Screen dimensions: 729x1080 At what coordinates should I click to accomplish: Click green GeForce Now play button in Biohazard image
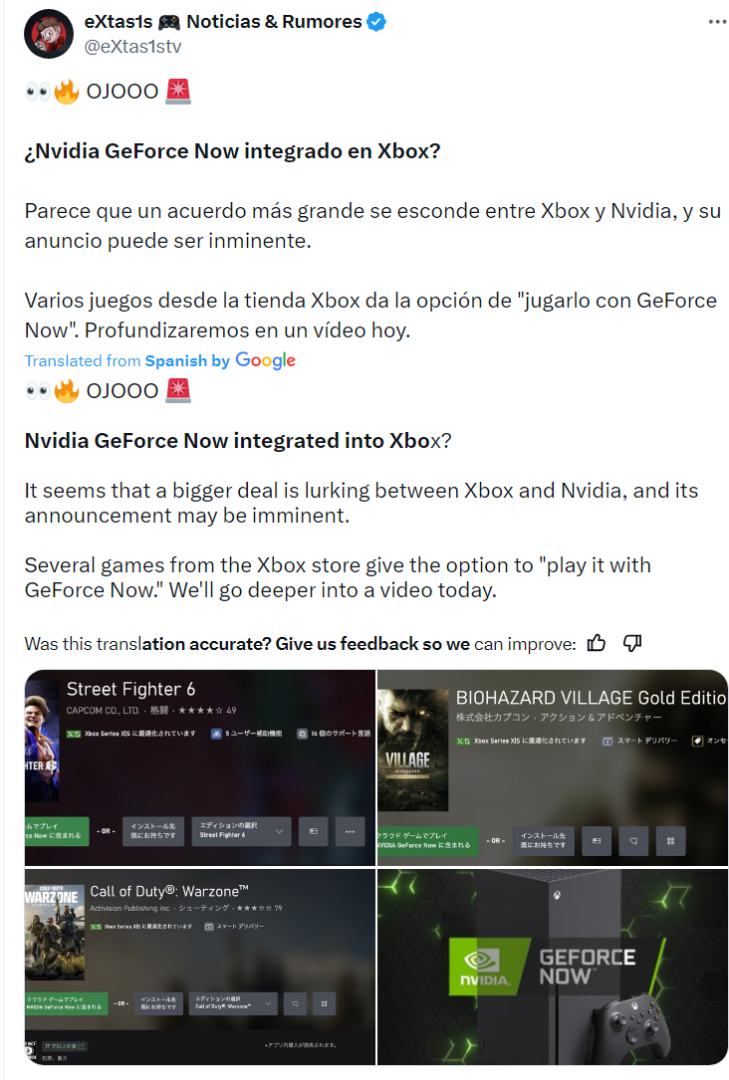coord(428,840)
